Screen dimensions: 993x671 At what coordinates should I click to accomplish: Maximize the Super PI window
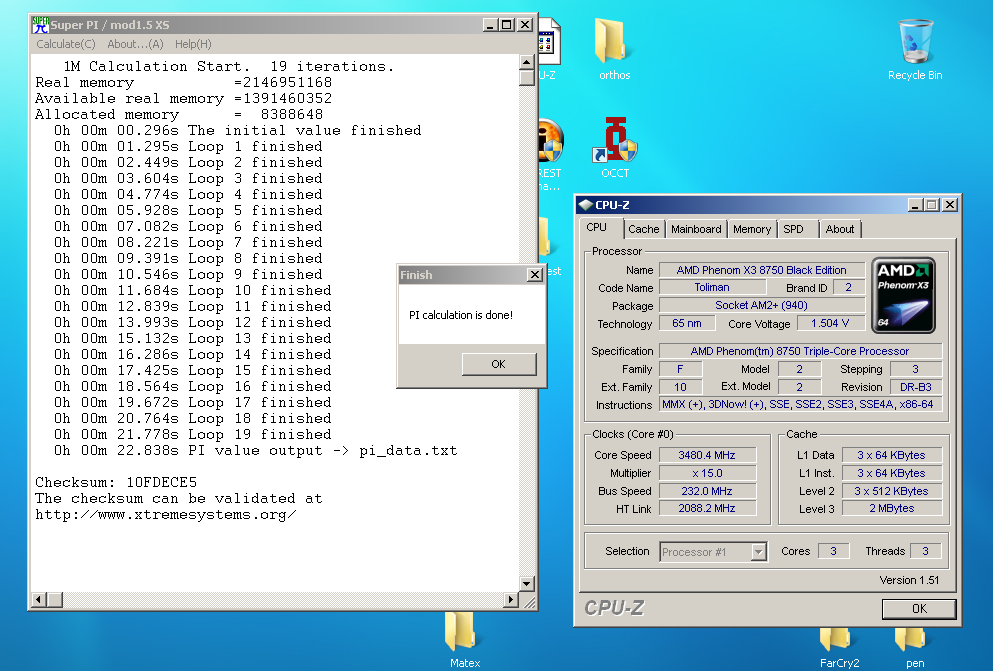click(x=507, y=25)
